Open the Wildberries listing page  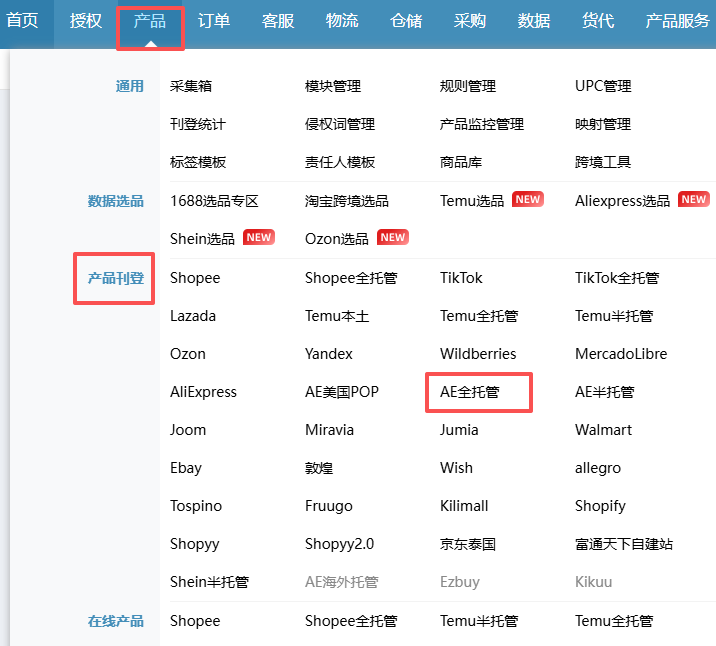pyautogui.click(x=478, y=354)
